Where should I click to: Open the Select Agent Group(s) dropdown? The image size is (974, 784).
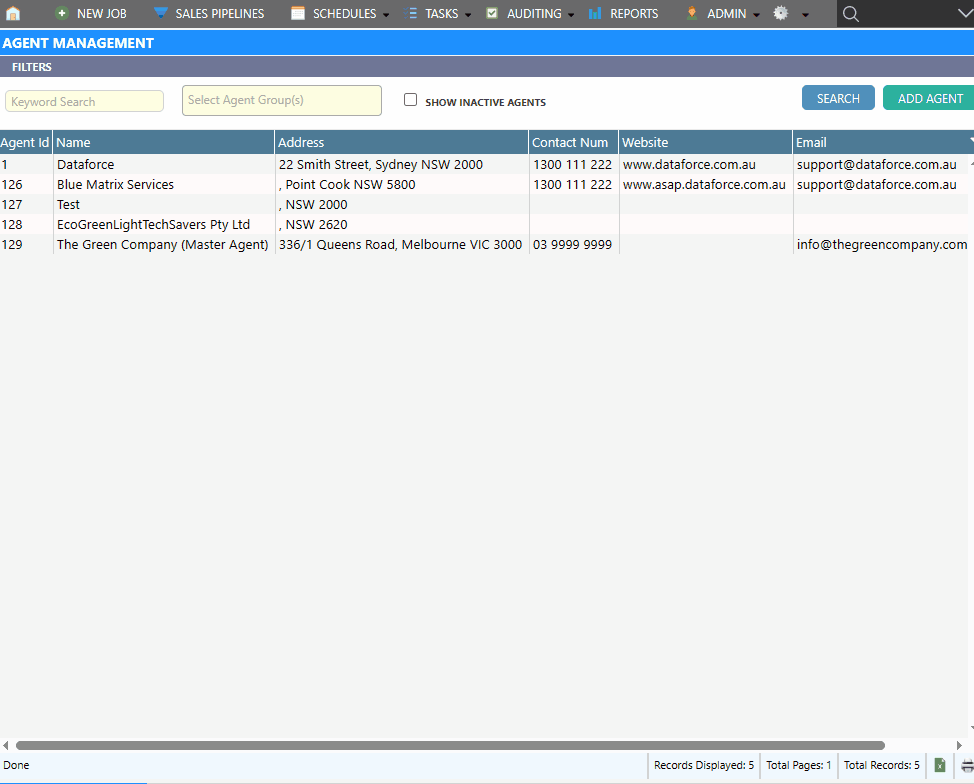[281, 100]
